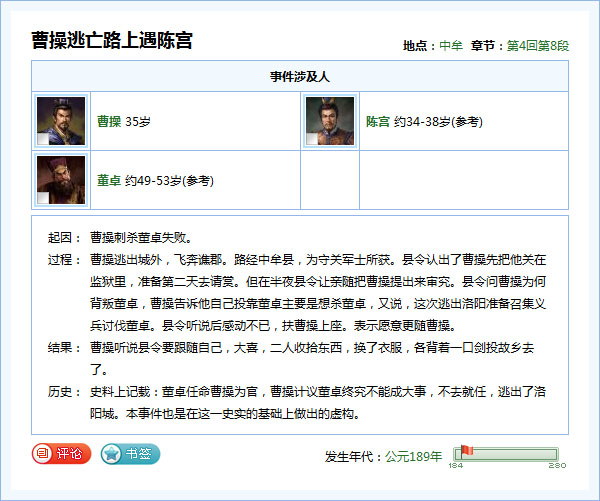
Task: Click the red comment icon on 评论
Action: pyautogui.click(x=43, y=453)
